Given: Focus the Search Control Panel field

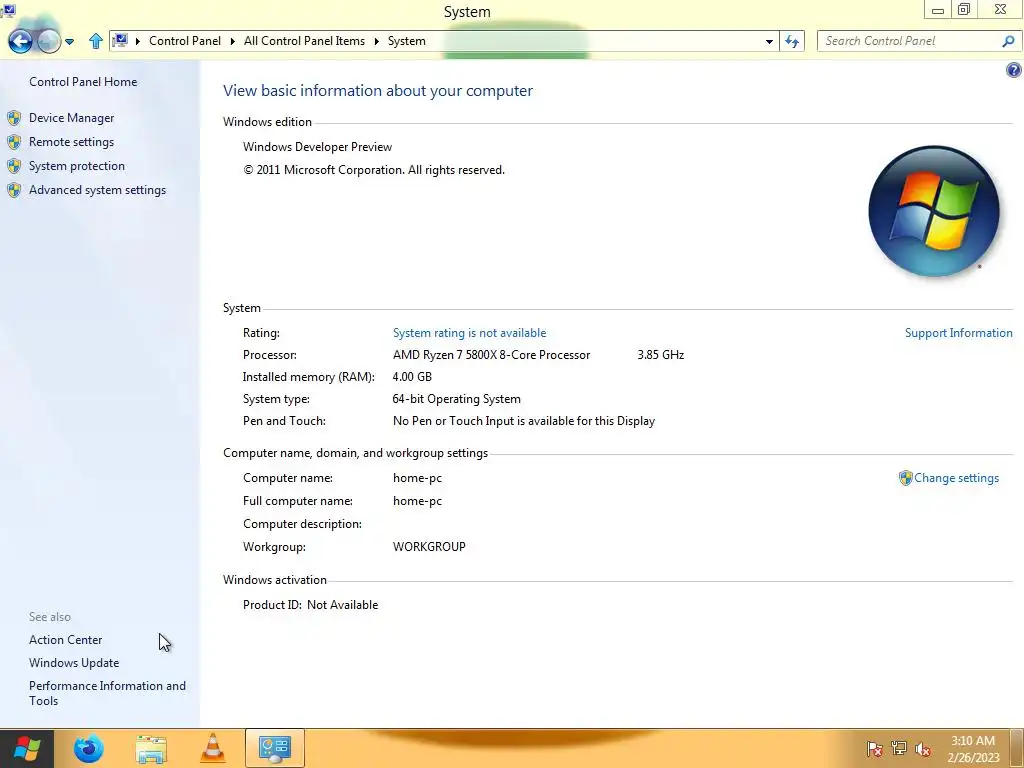Looking at the screenshot, I should coord(910,41).
